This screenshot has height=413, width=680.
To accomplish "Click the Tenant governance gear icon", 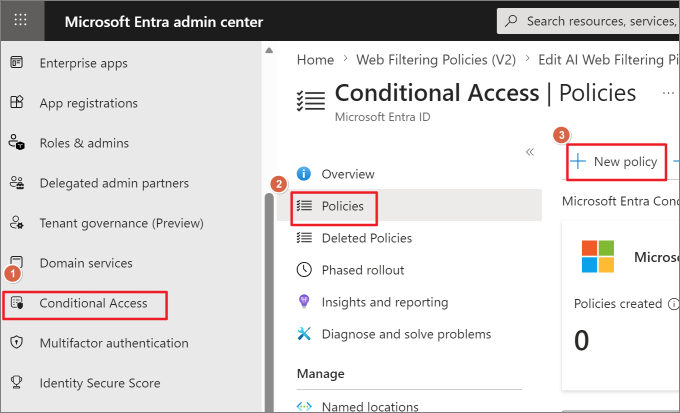I will [x=17, y=223].
